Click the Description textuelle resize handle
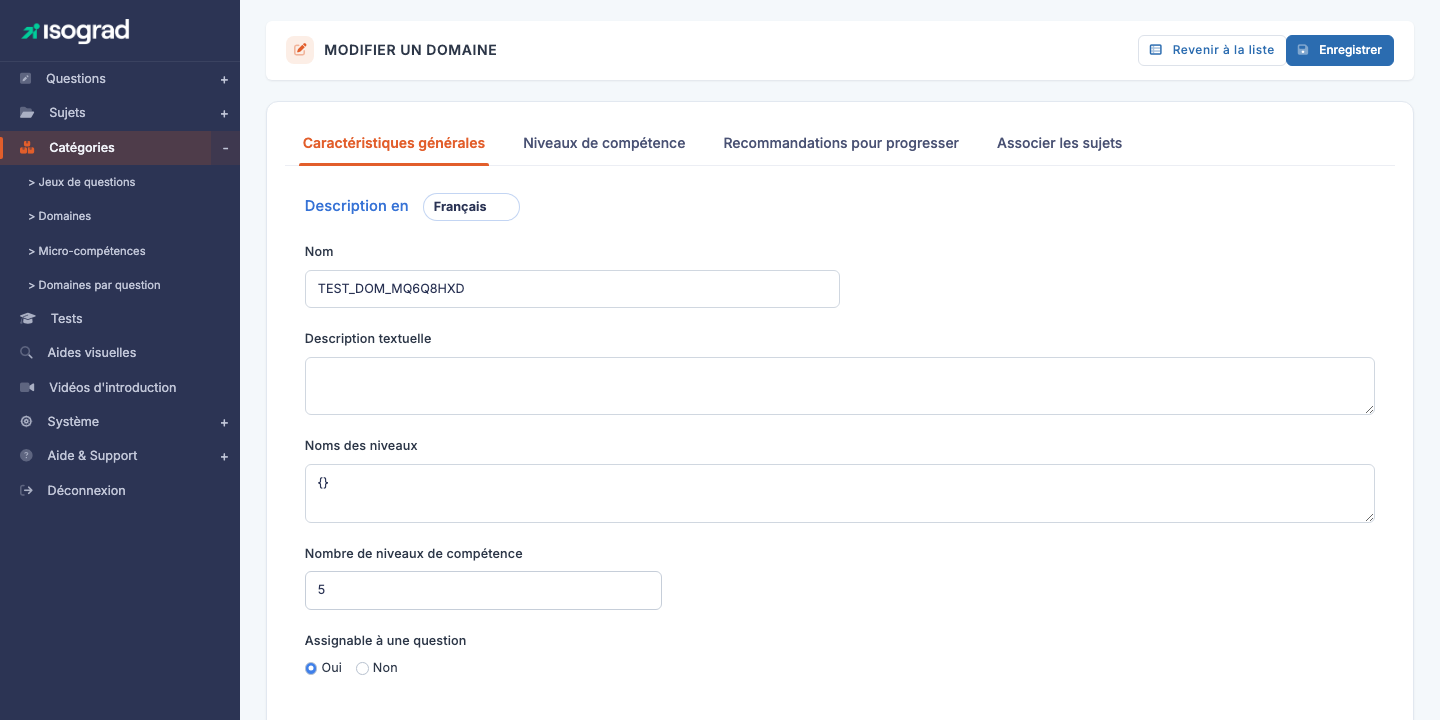 click(x=1369, y=409)
